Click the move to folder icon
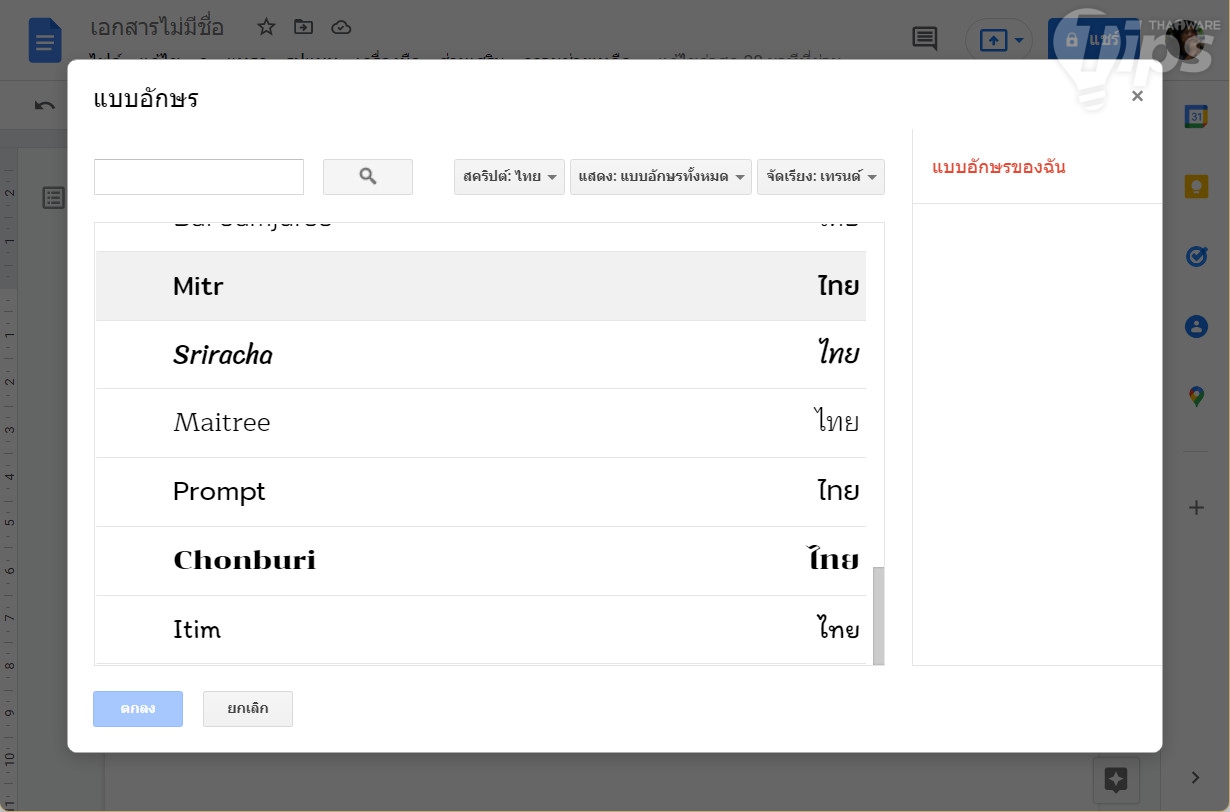 [x=304, y=27]
